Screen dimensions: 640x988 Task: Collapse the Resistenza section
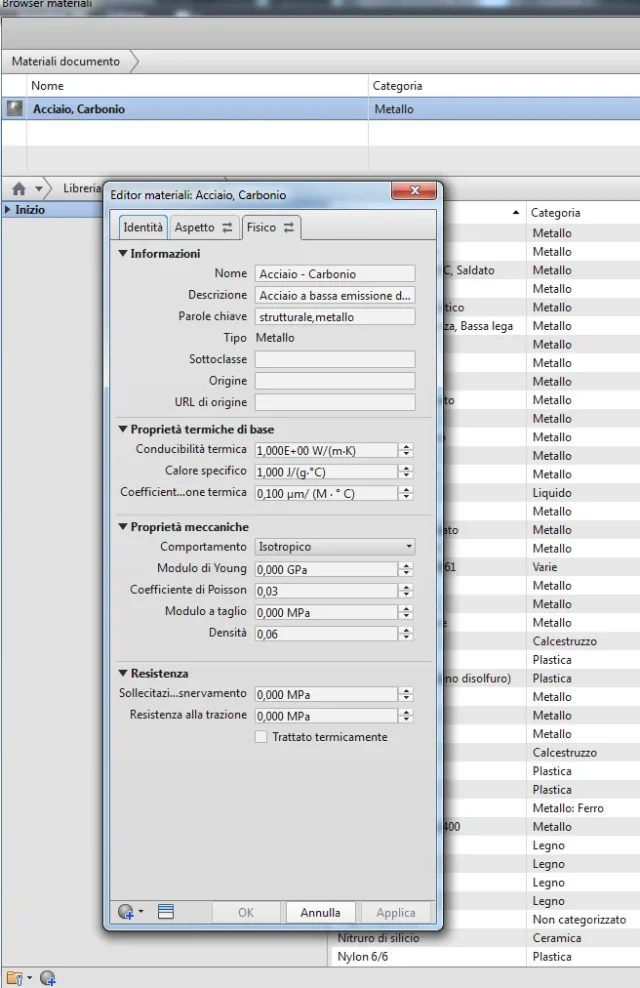coord(123,673)
